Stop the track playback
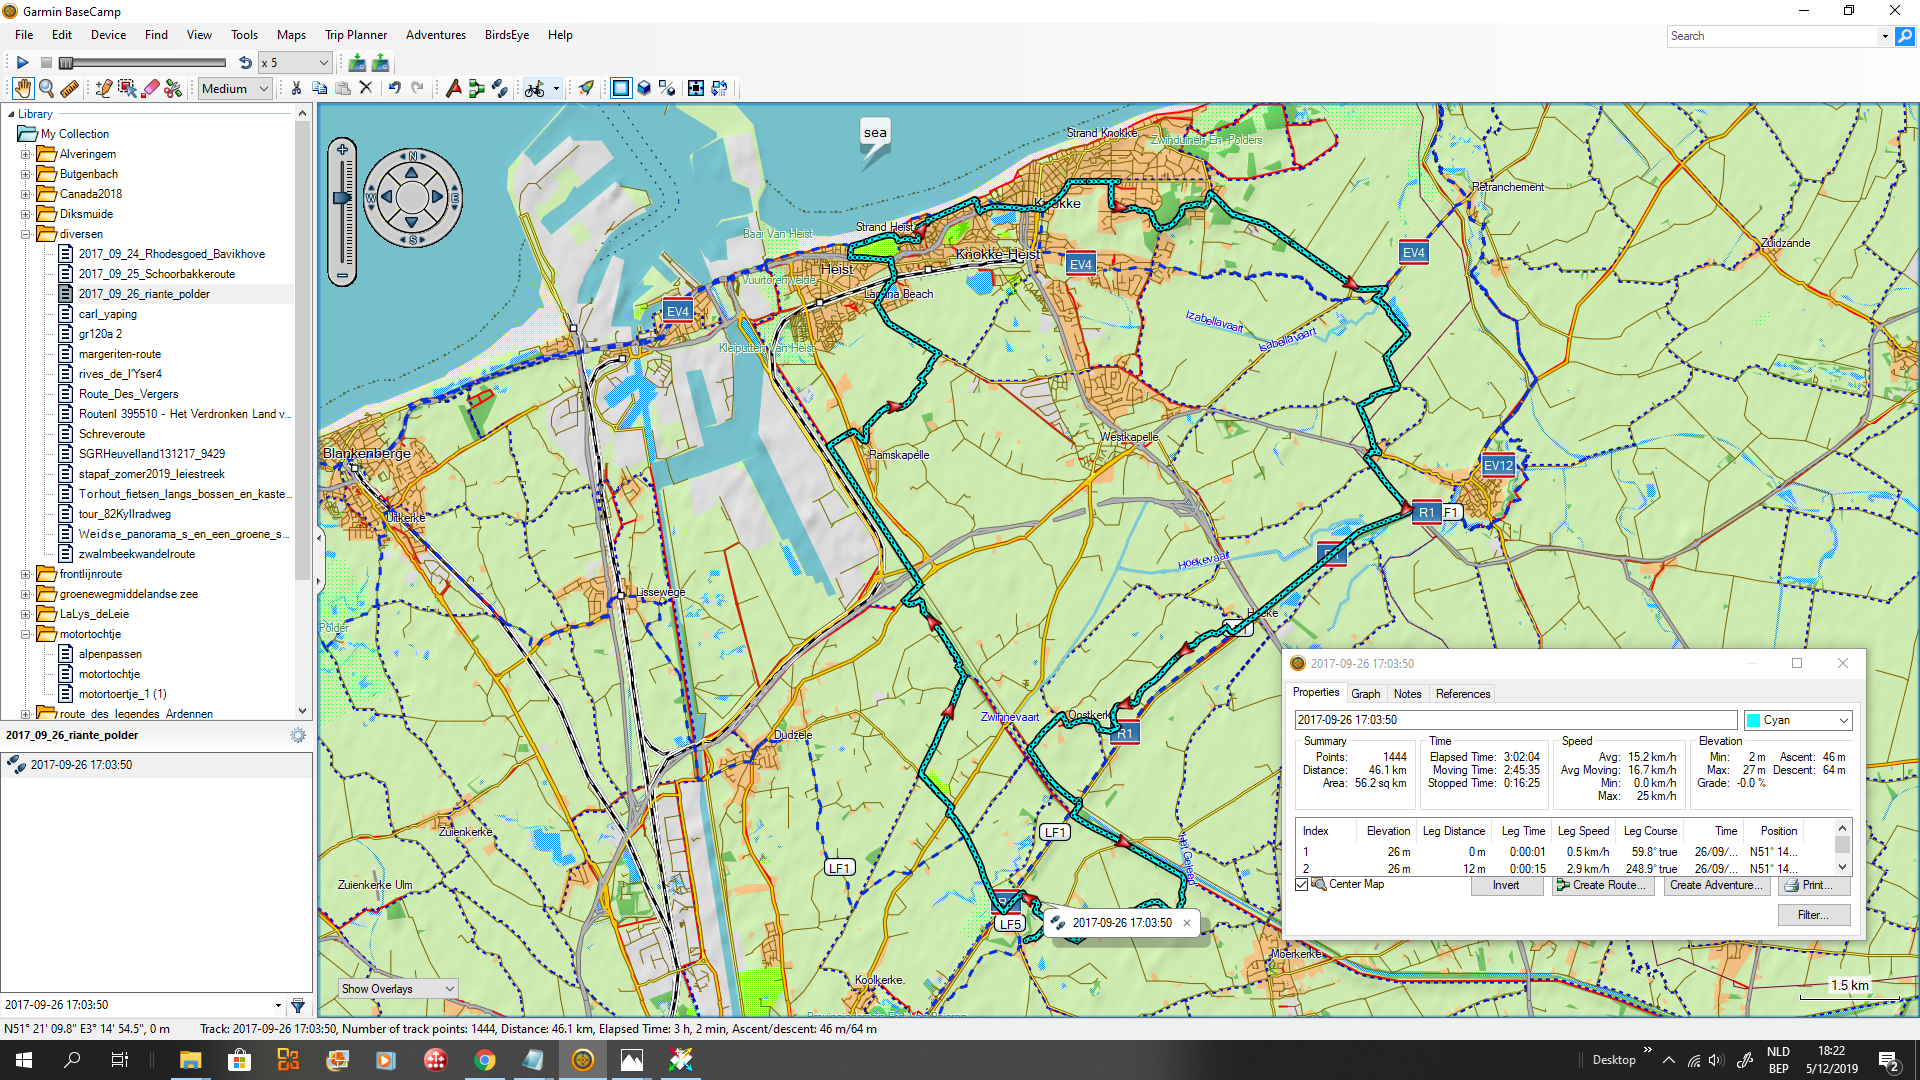This screenshot has width=1920, height=1080. click(x=46, y=63)
